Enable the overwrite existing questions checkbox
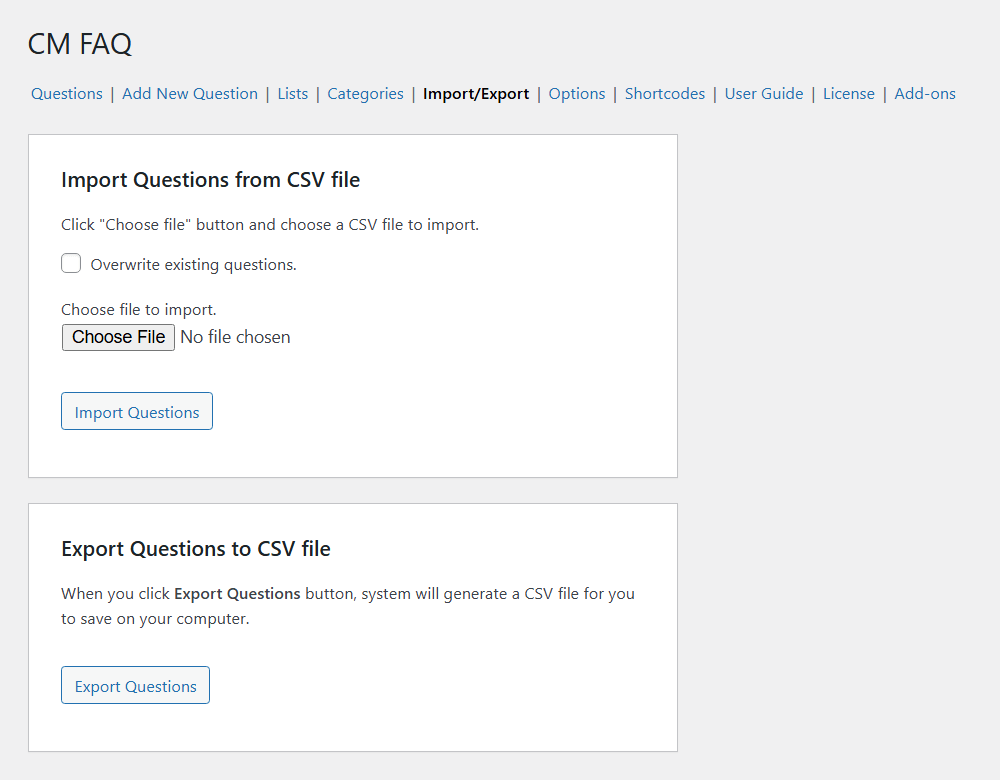 click(71, 264)
